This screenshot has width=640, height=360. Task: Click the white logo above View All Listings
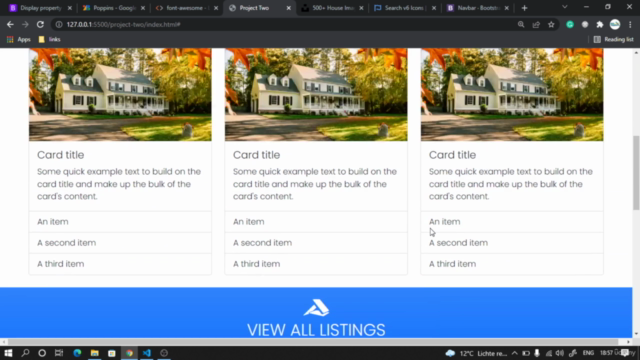[316, 308]
